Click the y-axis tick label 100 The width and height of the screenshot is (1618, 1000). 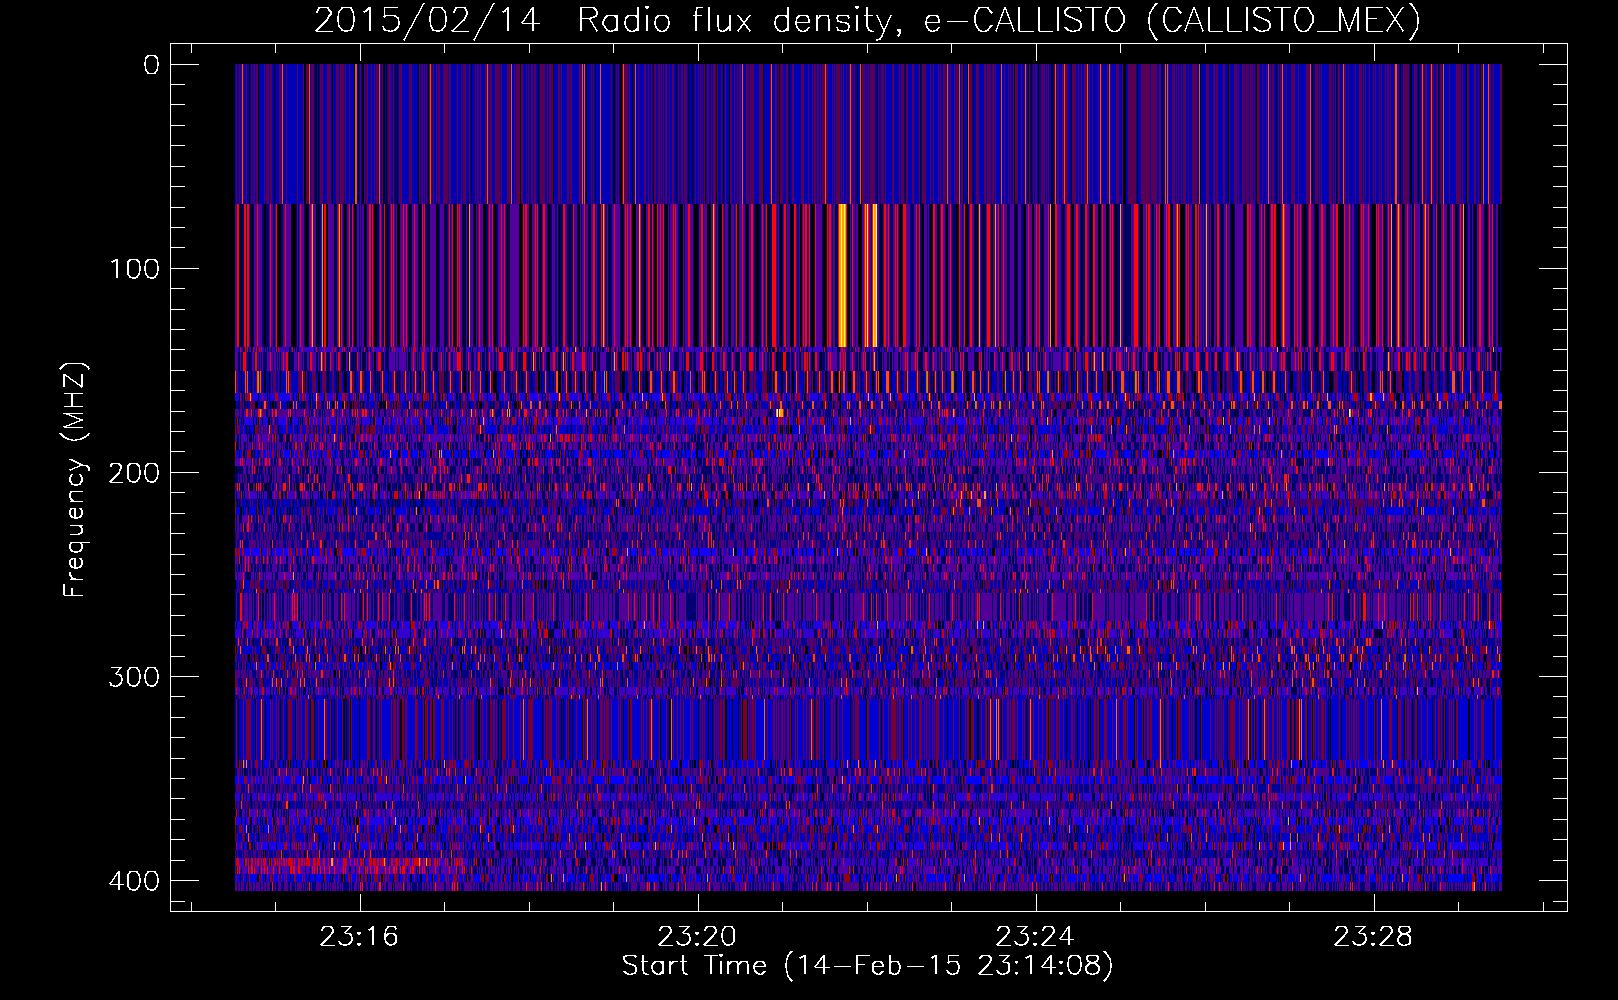click(133, 269)
